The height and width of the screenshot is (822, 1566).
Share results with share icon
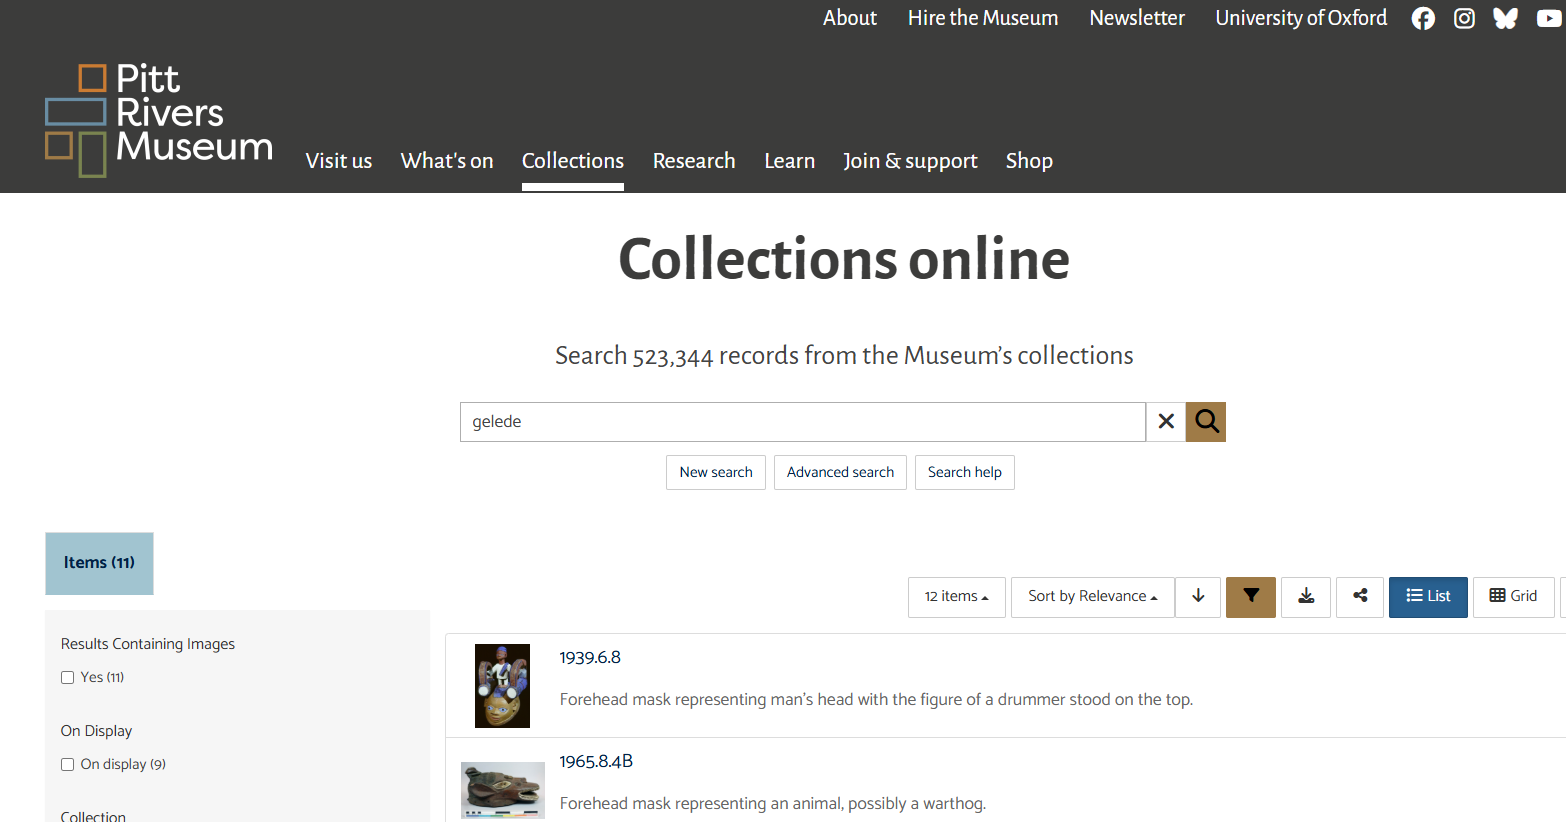coord(1360,597)
